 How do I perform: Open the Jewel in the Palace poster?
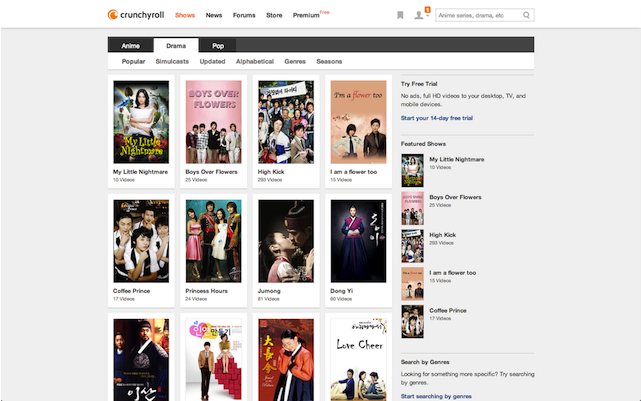click(x=286, y=360)
